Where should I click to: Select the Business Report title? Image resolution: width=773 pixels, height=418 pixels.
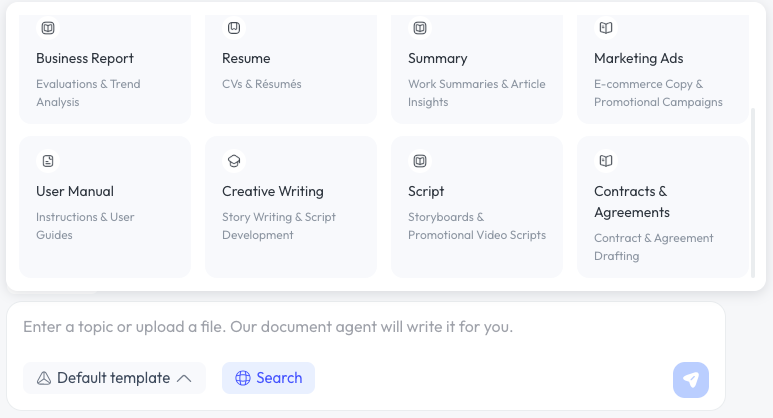pyautogui.click(x=85, y=58)
